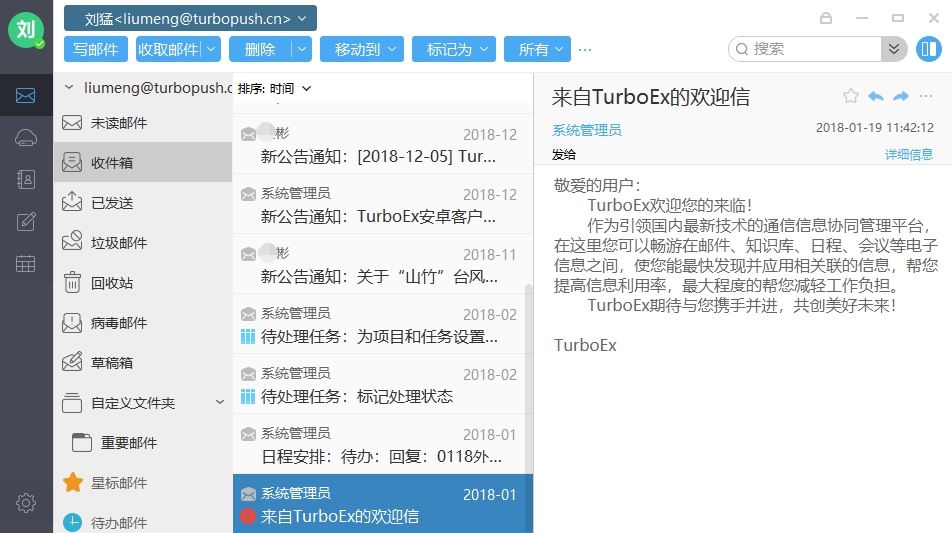Image resolution: width=952 pixels, height=533 pixels.
Task: Collapse the liumeng@turbopush account tree
Action: click(x=69, y=87)
